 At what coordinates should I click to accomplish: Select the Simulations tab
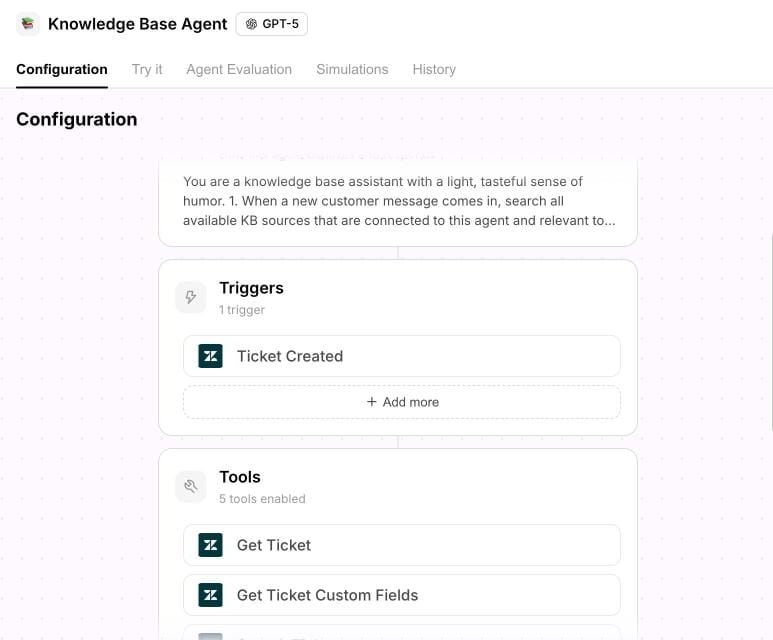tap(352, 70)
